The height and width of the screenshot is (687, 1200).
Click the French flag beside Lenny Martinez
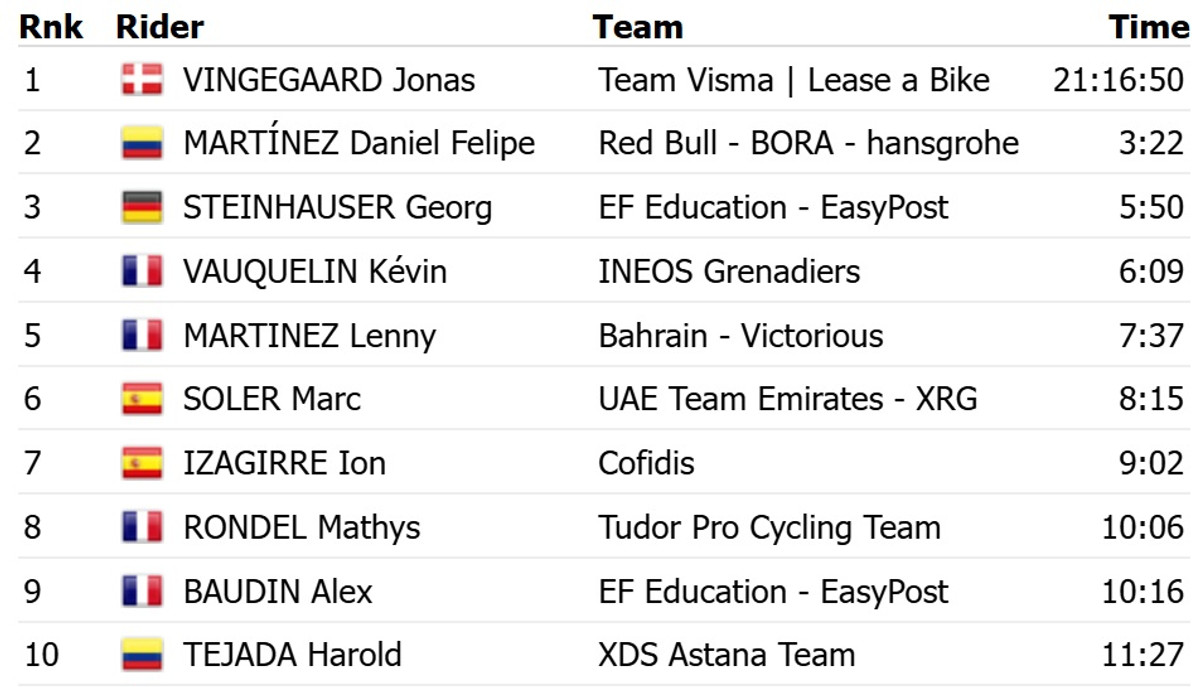pos(141,336)
